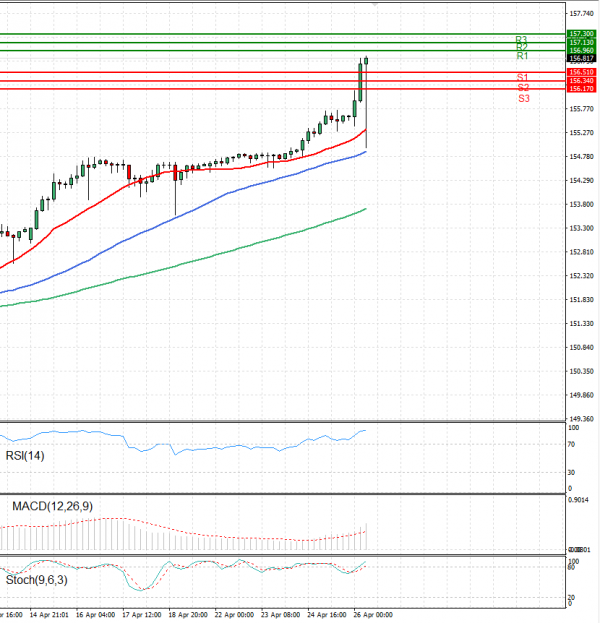
Task: Click the 149.360 price axis value
Action: (581, 419)
